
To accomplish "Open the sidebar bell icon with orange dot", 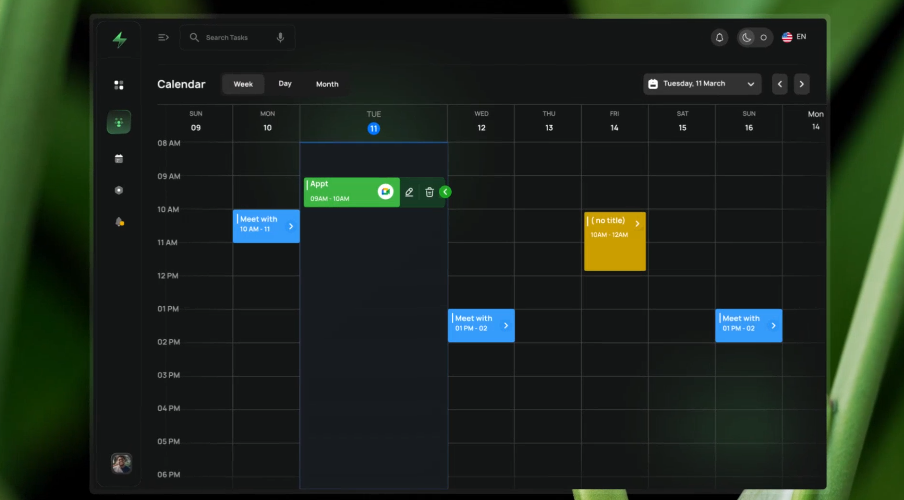I will coord(119,222).
